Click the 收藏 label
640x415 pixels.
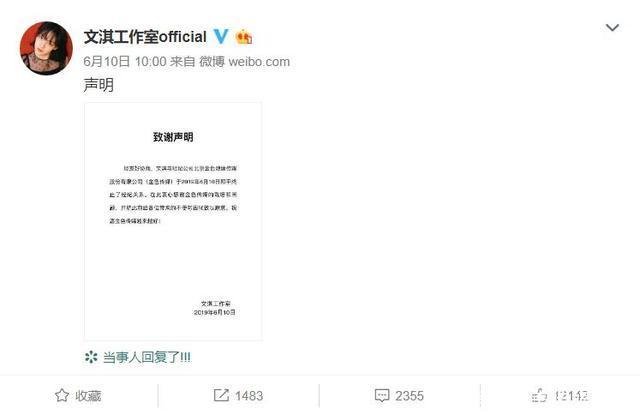[x=88, y=395]
